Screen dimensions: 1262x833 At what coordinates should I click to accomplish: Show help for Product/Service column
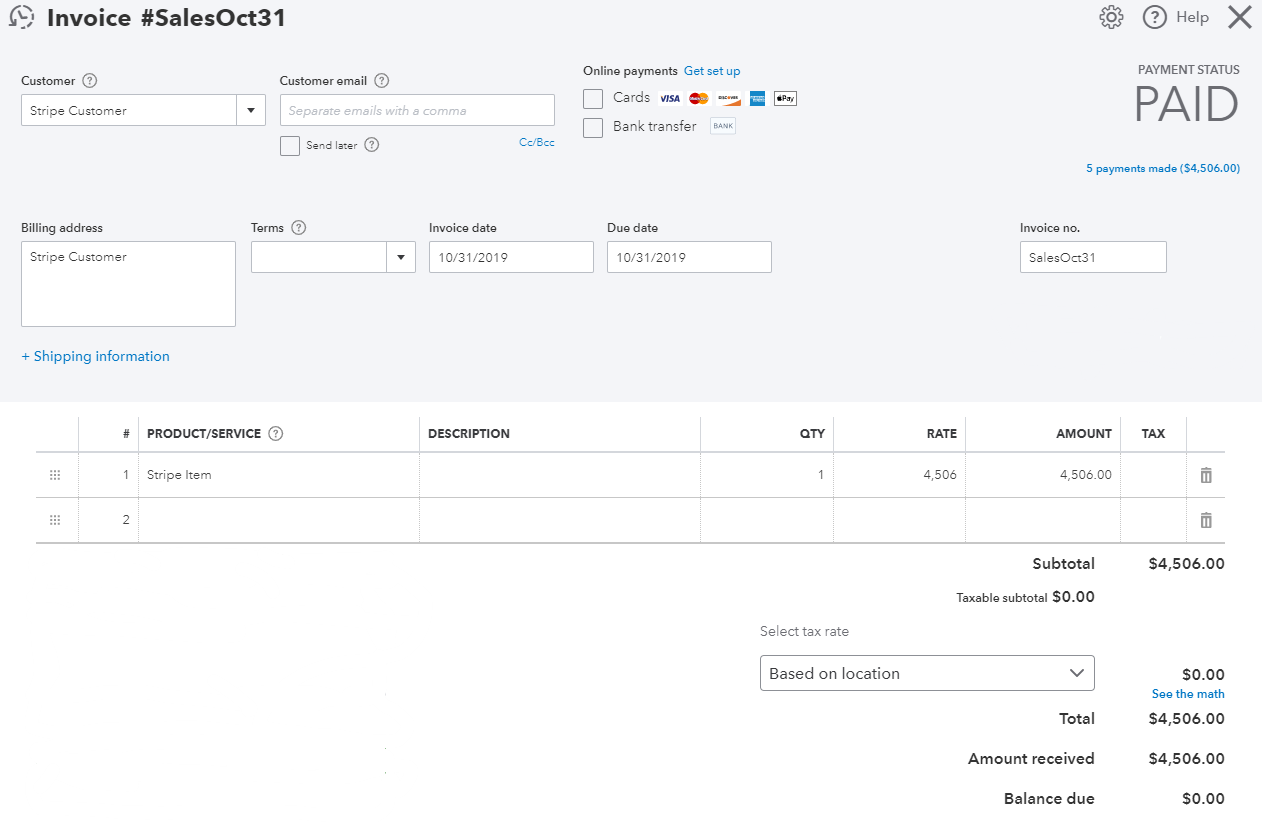coord(276,434)
